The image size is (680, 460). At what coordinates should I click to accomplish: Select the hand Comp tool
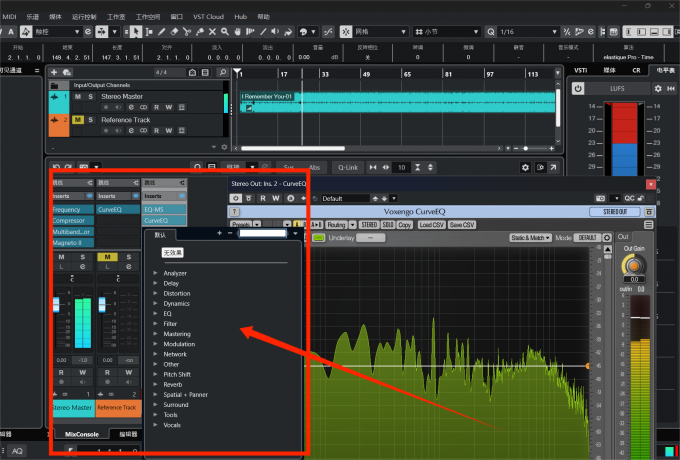237,32
